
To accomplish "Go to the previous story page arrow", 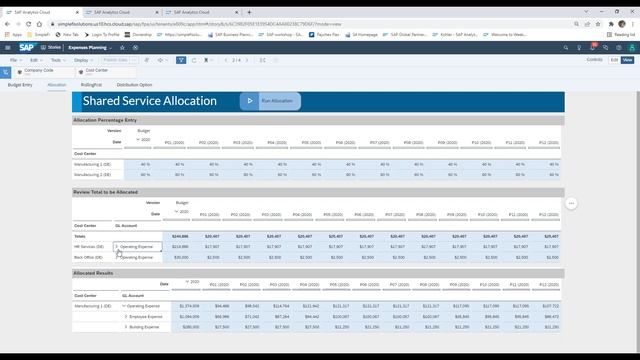I will tap(226, 60).
